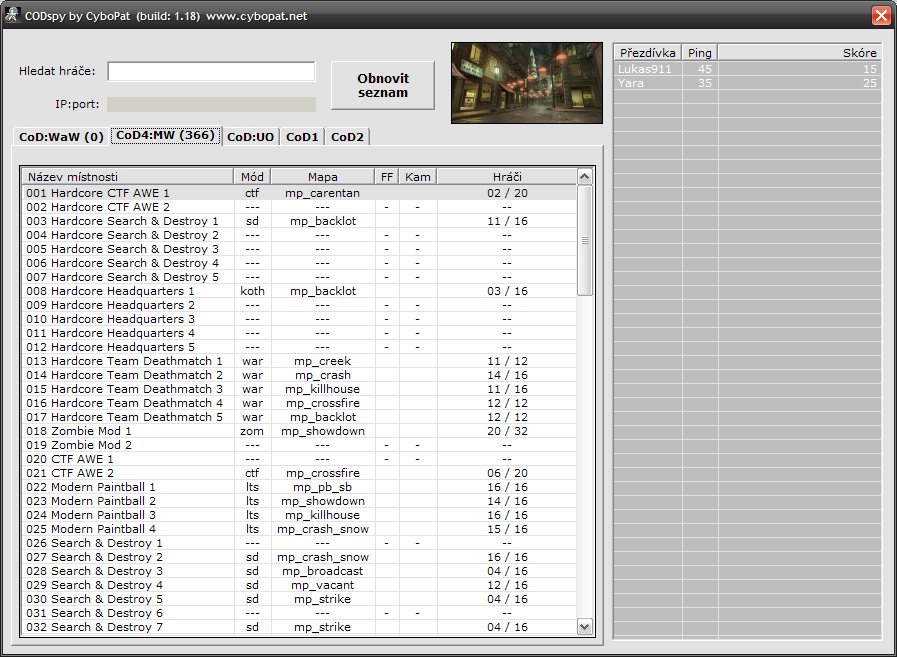Sort players by Přezdívka header
This screenshot has width=897, height=657.
[x=648, y=53]
